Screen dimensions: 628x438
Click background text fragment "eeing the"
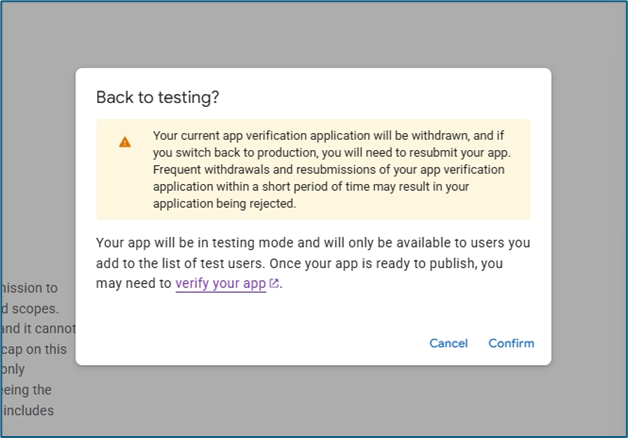click(x=27, y=389)
